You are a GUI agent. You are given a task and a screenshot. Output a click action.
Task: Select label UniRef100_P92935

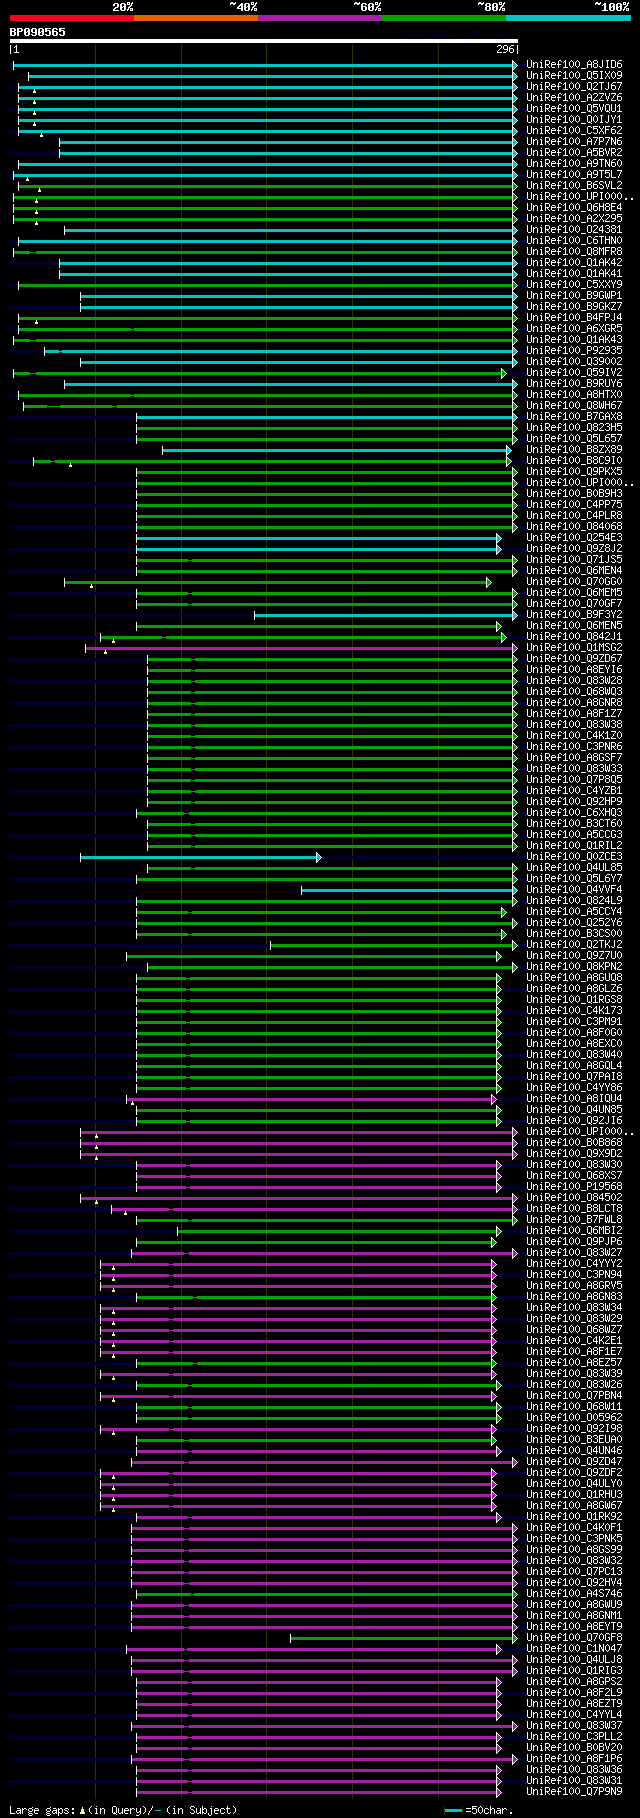574,351
